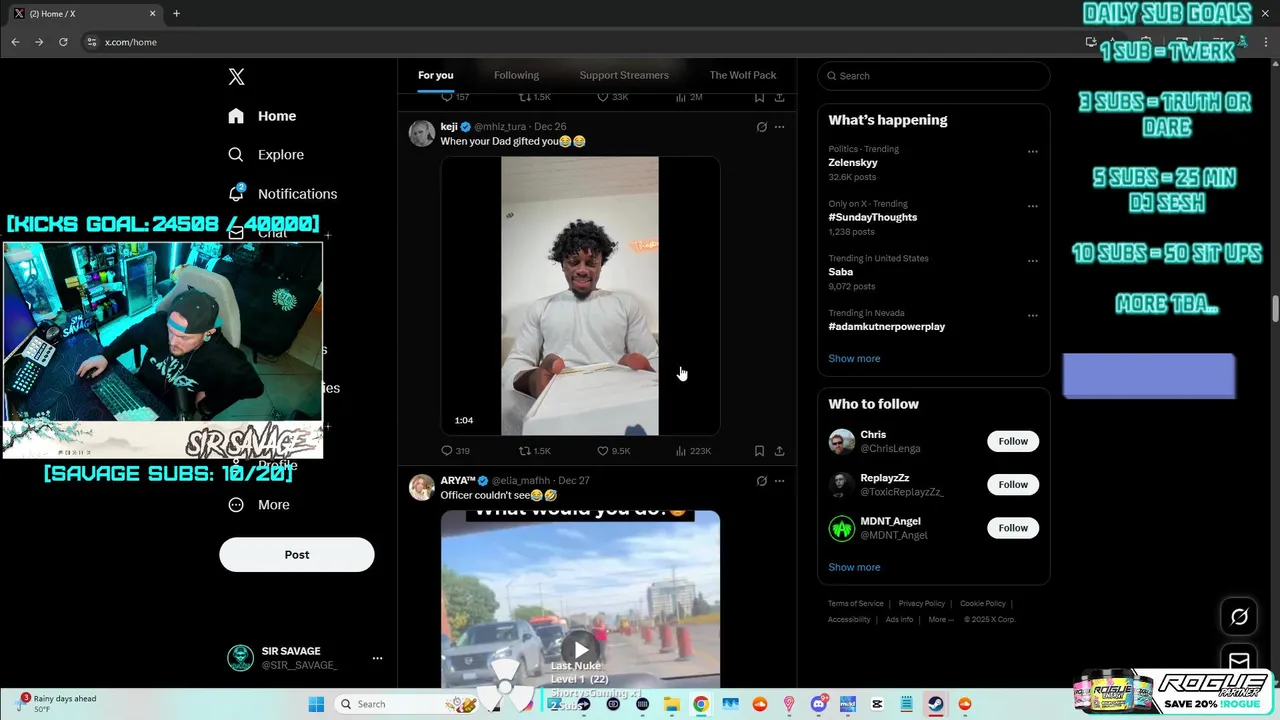Follow MDNT_Angel account
Image resolution: width=1280 pixels, height=720 pixels.
pyautogui.click(x=1013, y=528)
